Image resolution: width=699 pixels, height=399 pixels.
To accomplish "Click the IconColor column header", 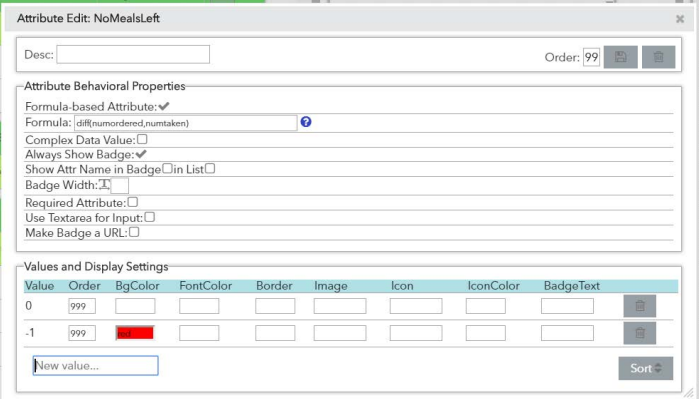I will pos(493,286).
